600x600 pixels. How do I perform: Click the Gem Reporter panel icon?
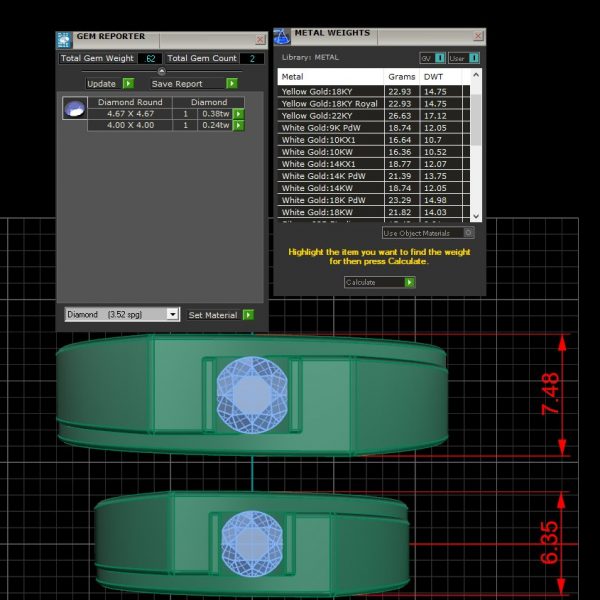[x=64, y=40]
